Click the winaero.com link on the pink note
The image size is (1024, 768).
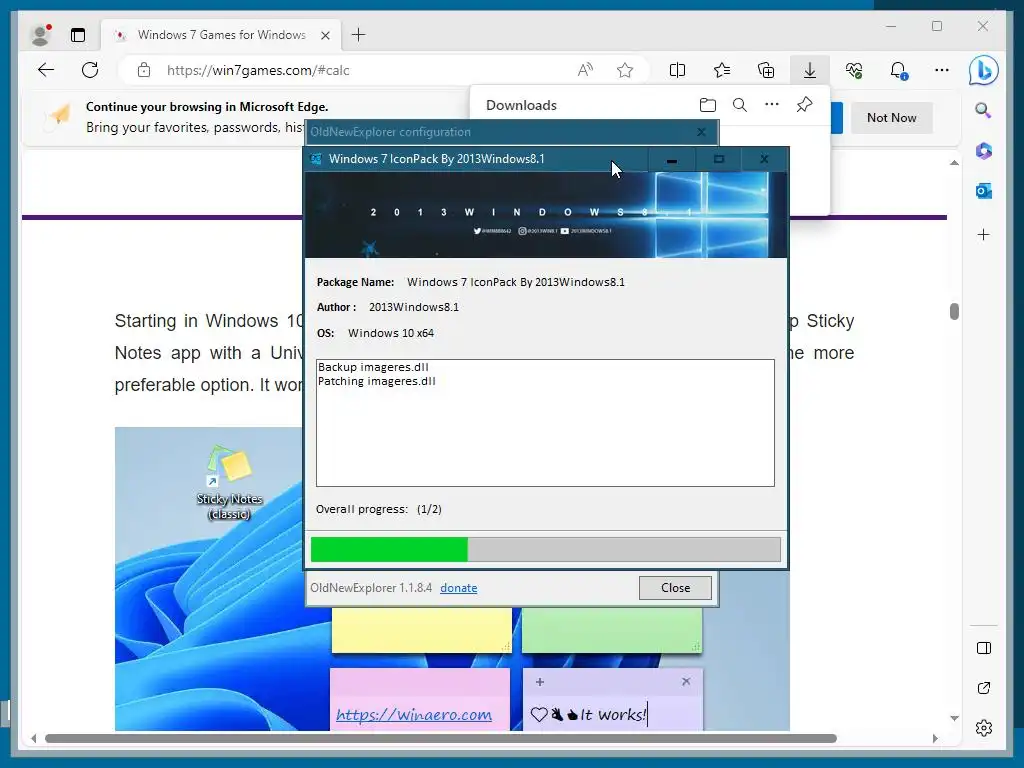pyautogui.click(x=414, y=714)
